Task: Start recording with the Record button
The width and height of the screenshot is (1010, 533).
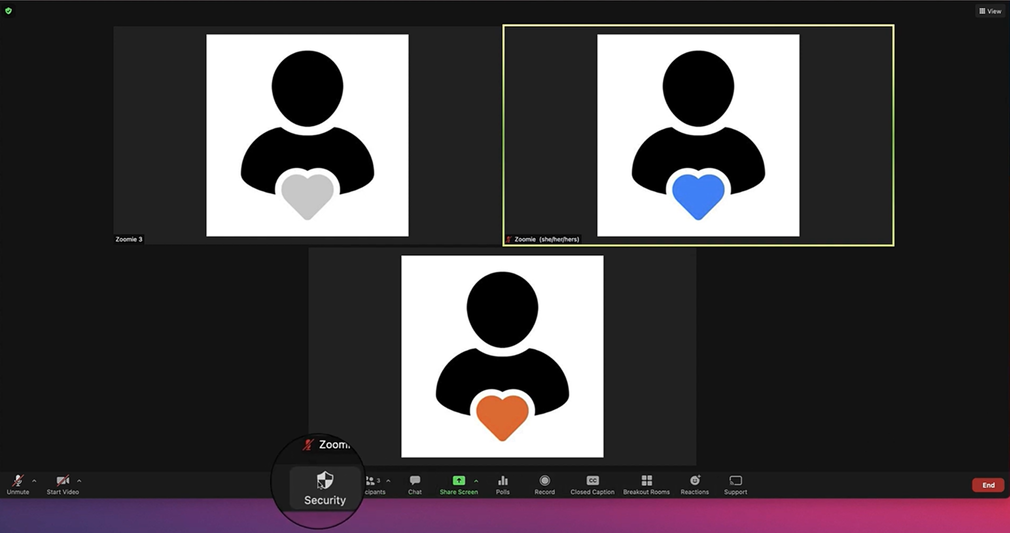Action: coord(545,484)
